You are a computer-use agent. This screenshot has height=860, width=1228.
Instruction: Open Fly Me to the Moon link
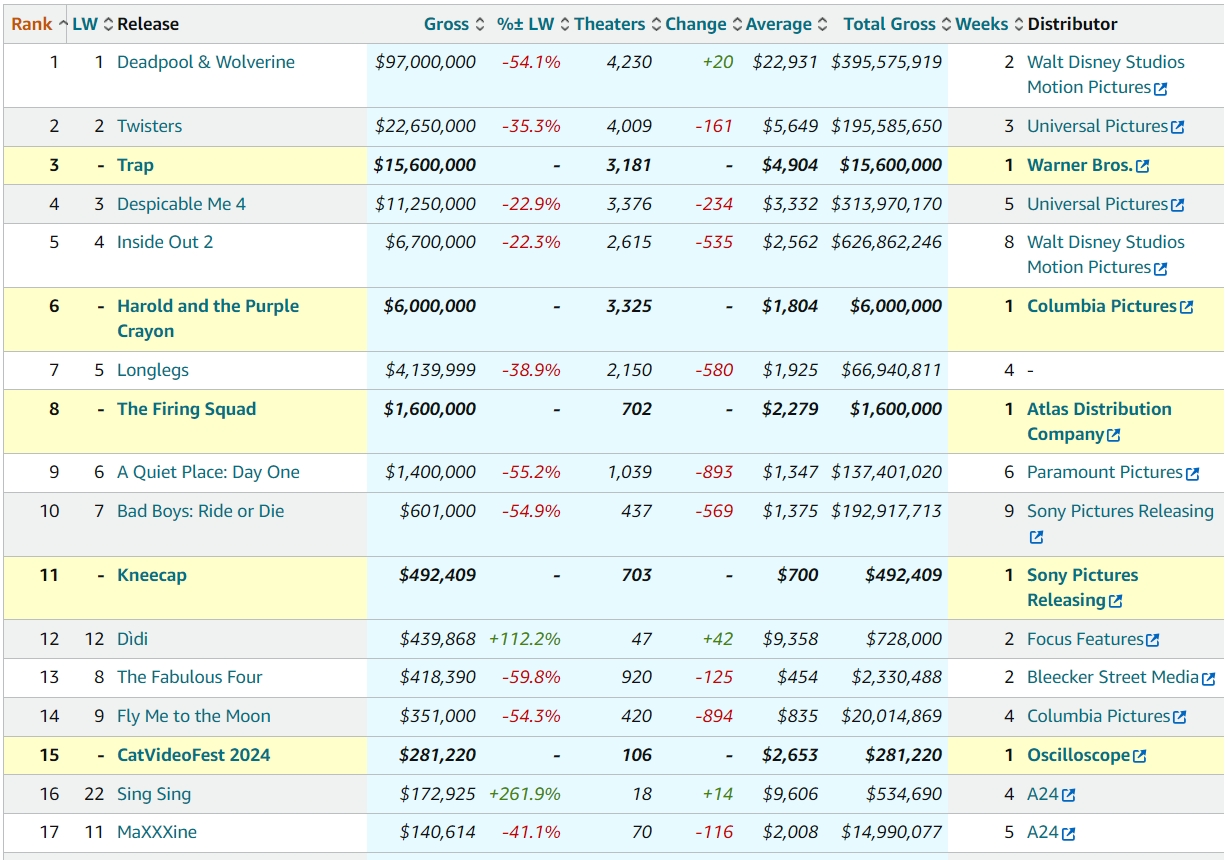pyautogui.click(x=194, y=716)
